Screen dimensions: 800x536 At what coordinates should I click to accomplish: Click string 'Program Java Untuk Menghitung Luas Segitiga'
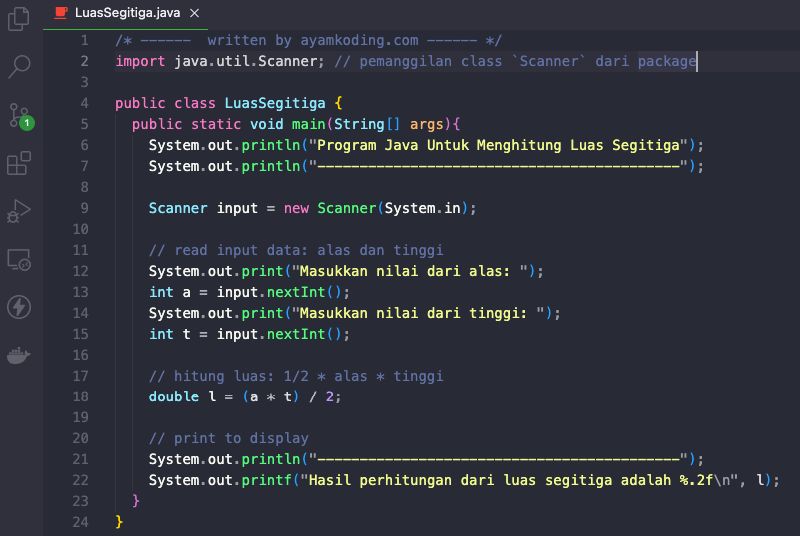click(x=498, y=145)
